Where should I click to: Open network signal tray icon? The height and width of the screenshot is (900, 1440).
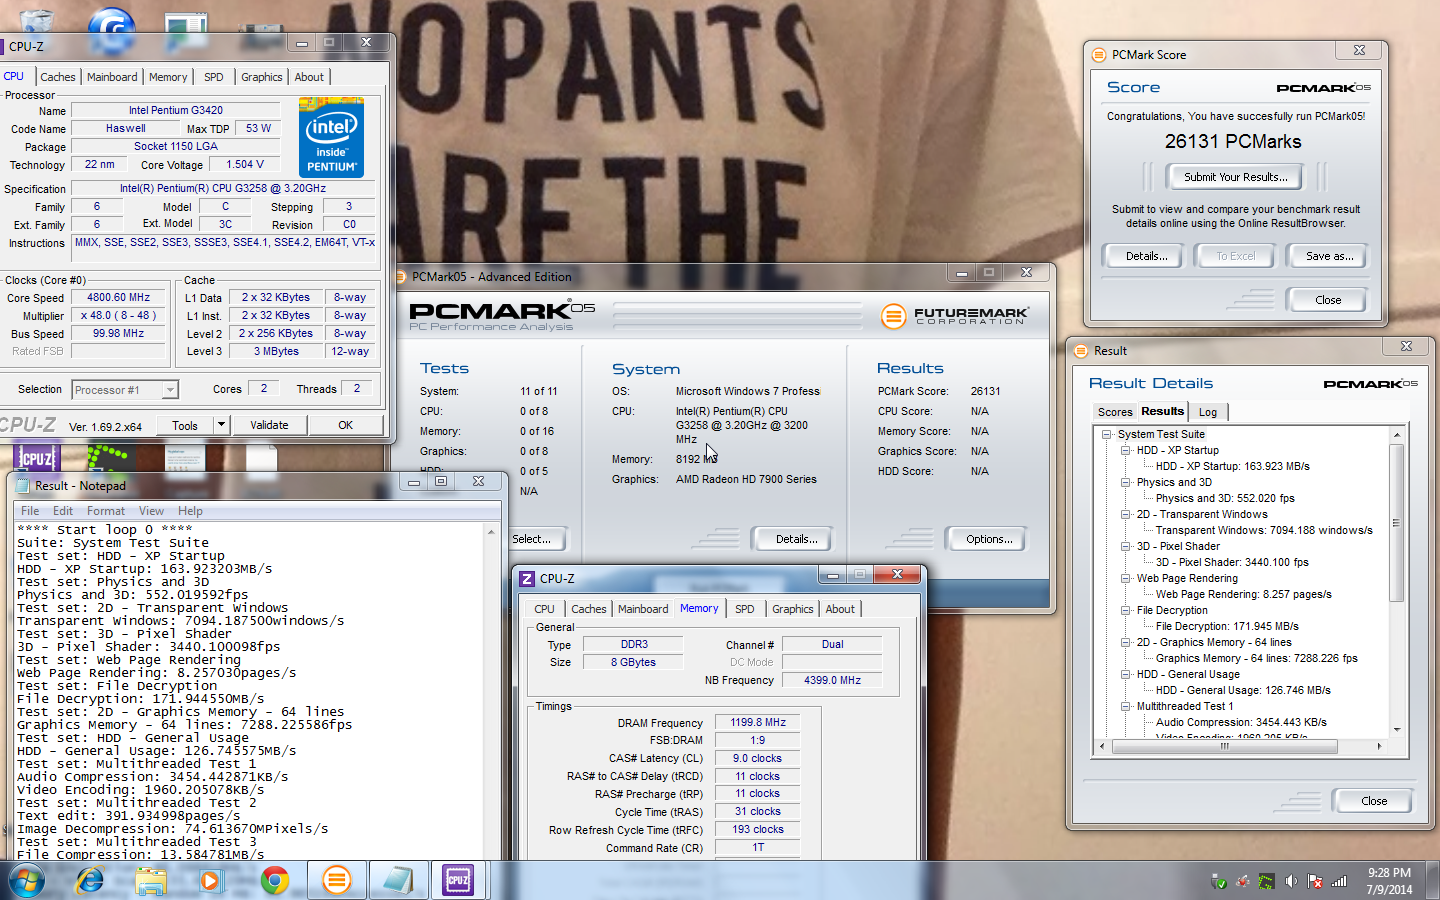point(1339,881)
